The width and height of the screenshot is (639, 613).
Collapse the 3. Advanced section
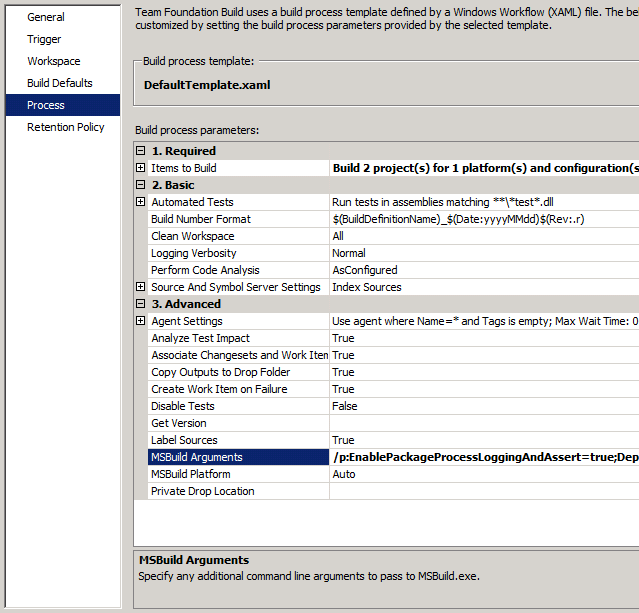pos(141,304)
